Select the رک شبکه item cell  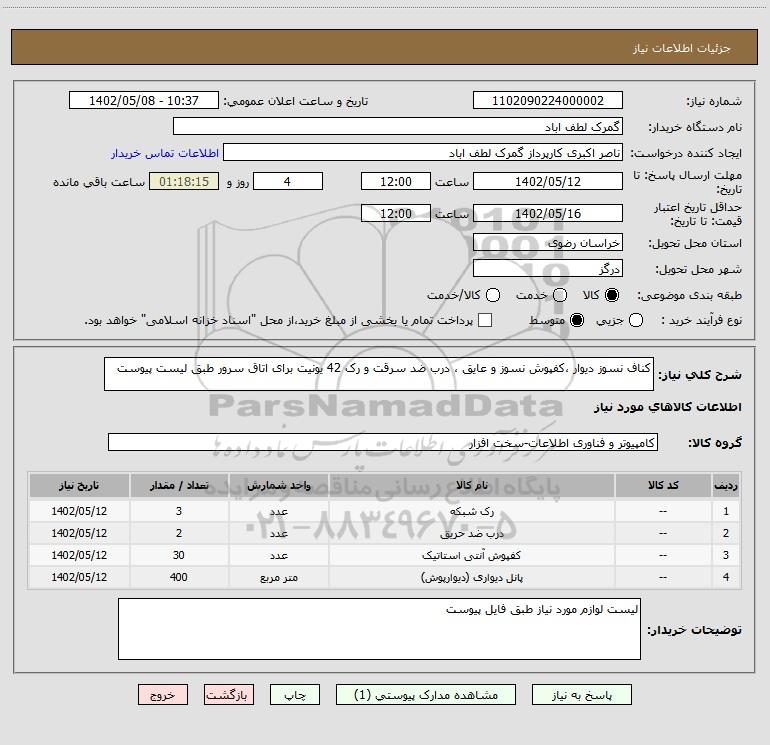471,511
